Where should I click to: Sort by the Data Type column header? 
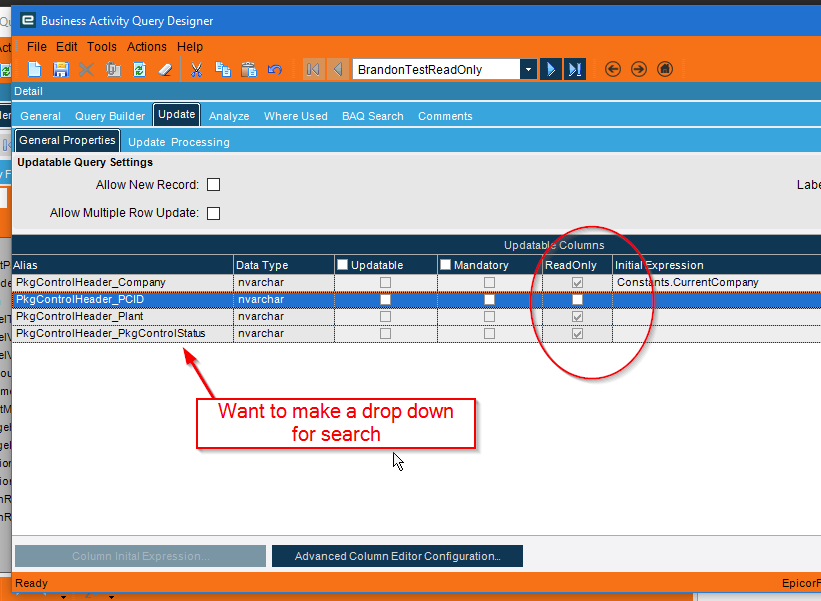click(x=284, y=265)
